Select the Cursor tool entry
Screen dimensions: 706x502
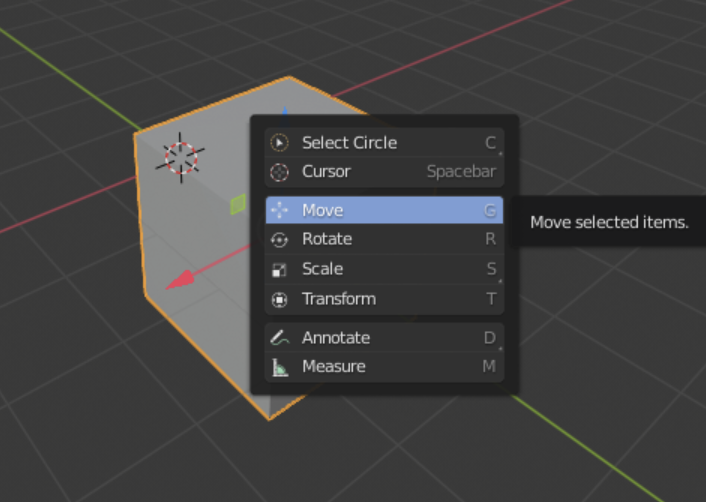(384, 172)
